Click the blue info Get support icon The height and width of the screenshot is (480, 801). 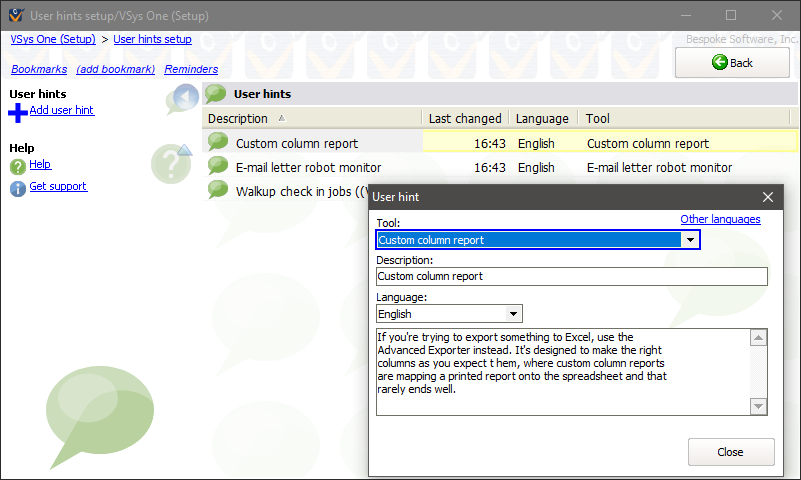pos(18,188)
